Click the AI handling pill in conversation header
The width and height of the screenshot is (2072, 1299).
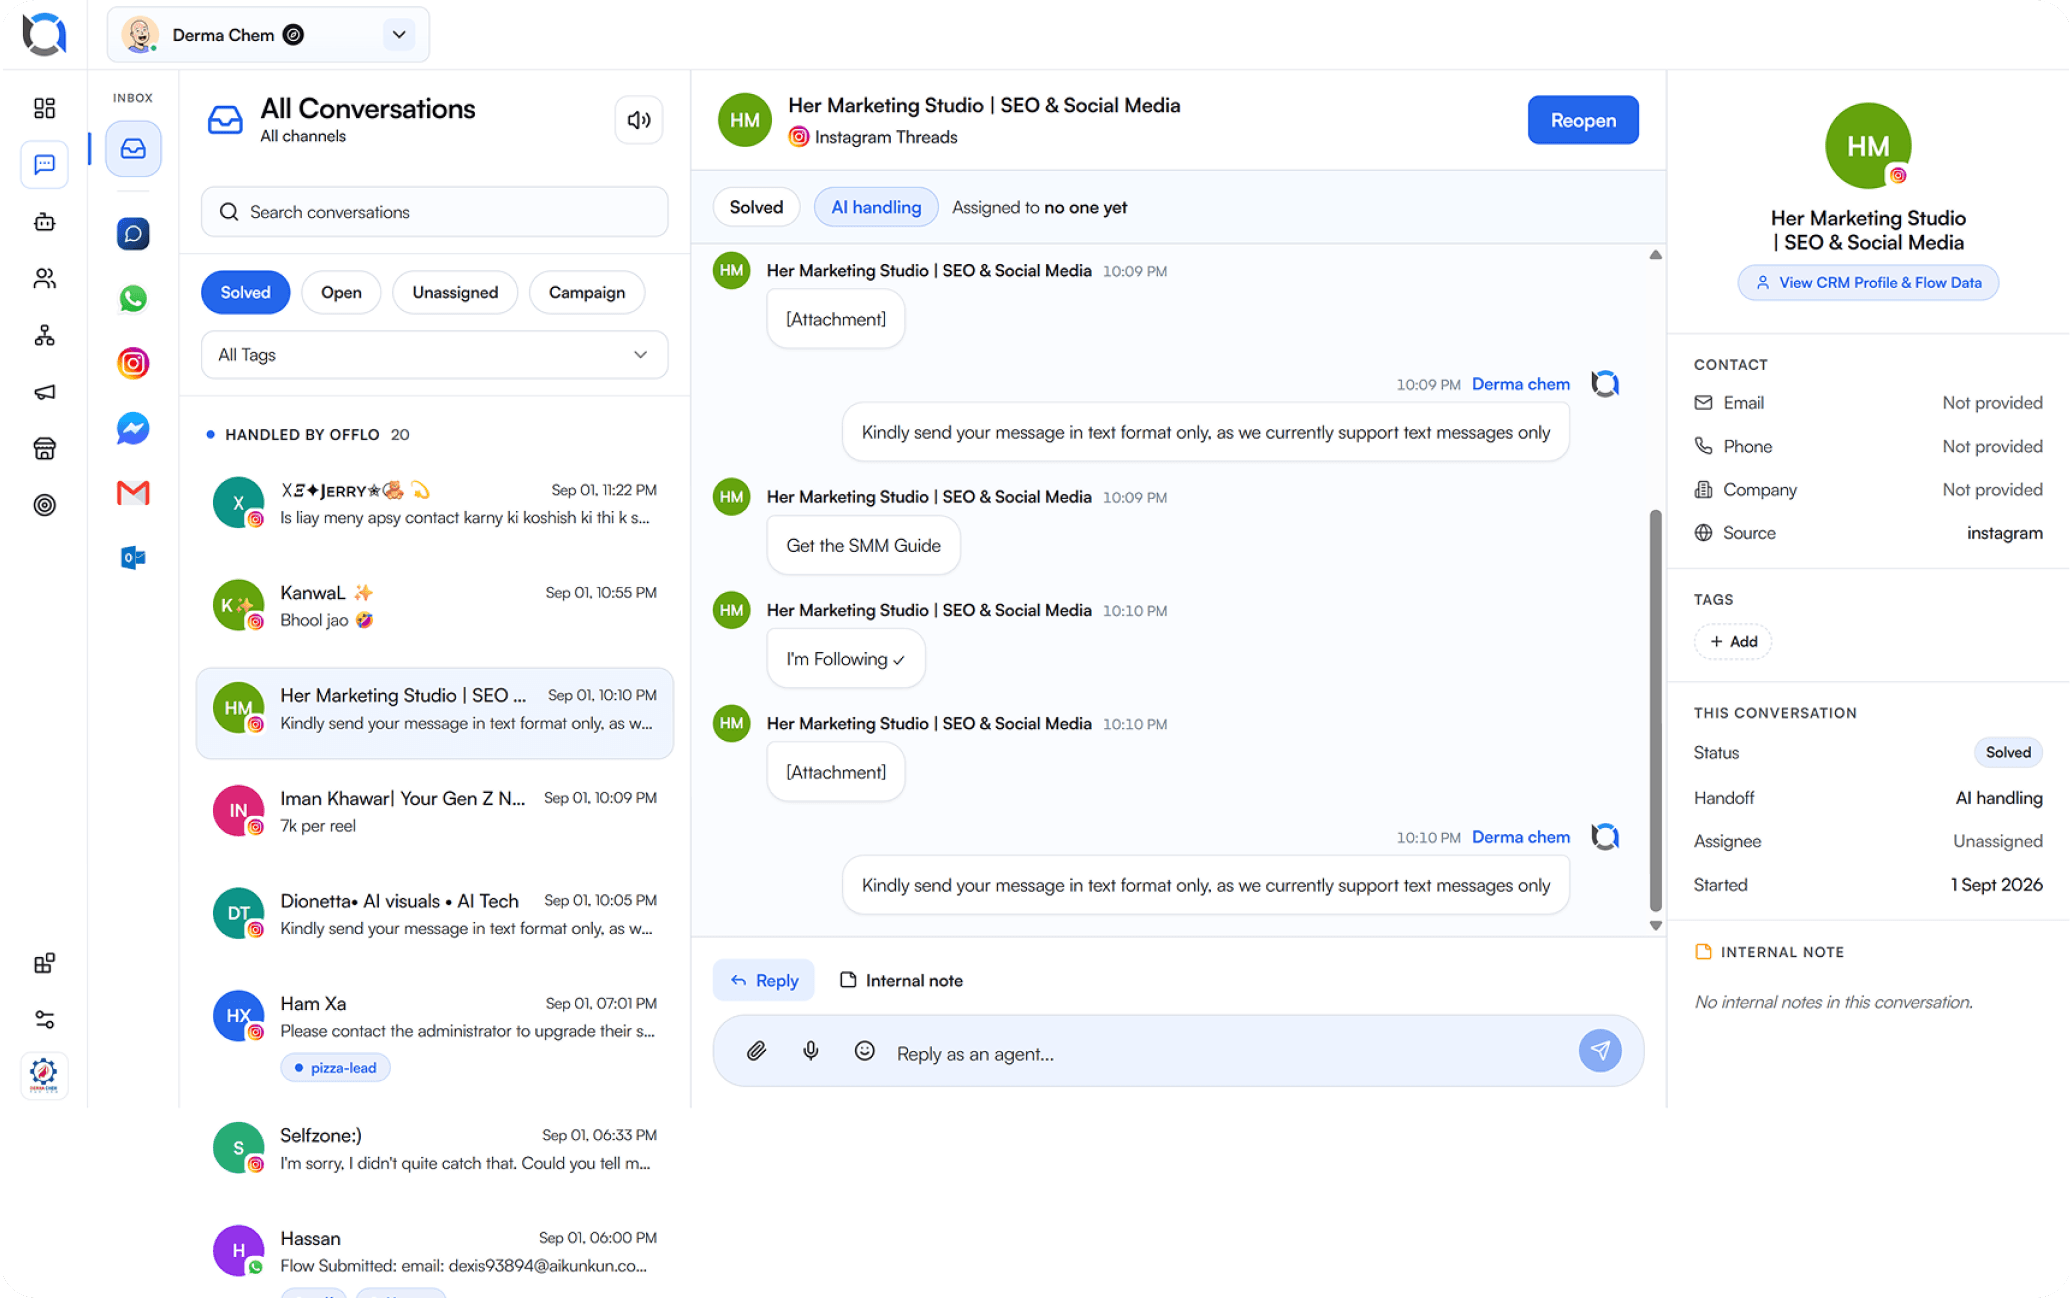coord(876,207)
